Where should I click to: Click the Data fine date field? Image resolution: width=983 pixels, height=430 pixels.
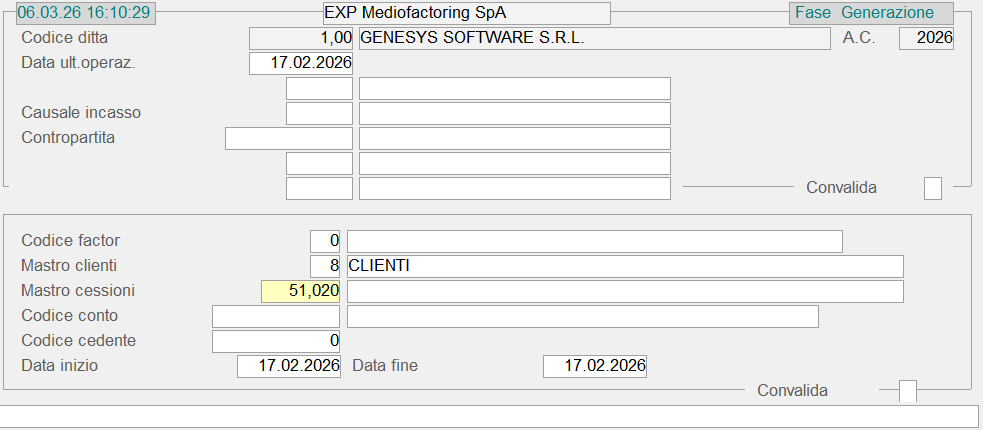click(x=594, y=367)
